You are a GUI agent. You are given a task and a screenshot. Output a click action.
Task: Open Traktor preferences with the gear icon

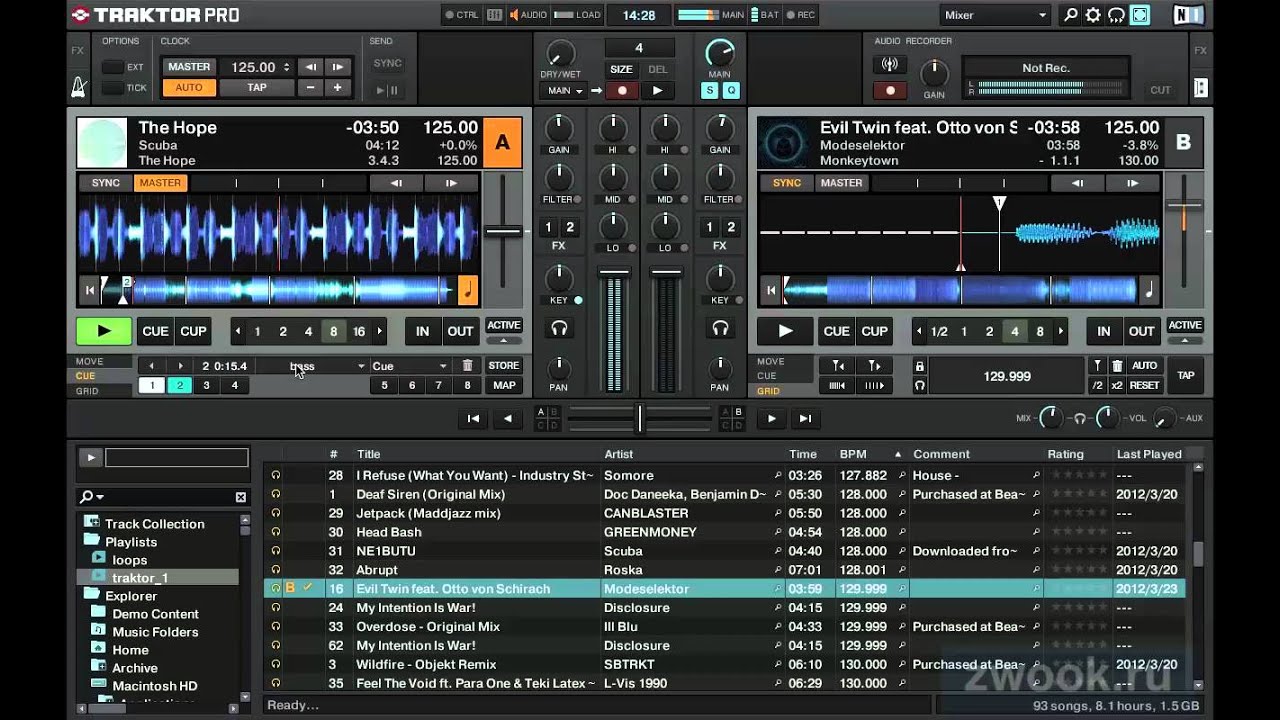pyautogui.click(x=1093, y=15)
